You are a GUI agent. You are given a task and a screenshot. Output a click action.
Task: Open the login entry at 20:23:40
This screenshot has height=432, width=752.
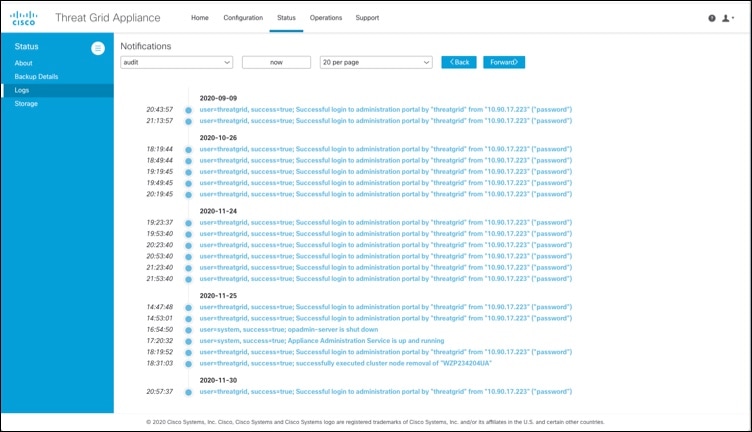[386, 245]
